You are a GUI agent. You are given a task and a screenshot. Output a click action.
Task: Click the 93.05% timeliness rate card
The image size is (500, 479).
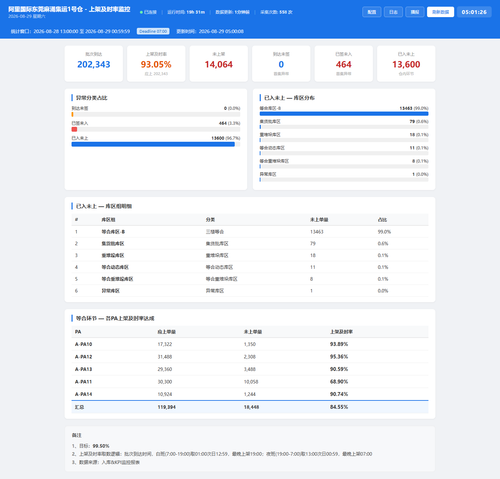tap(156, 64)
